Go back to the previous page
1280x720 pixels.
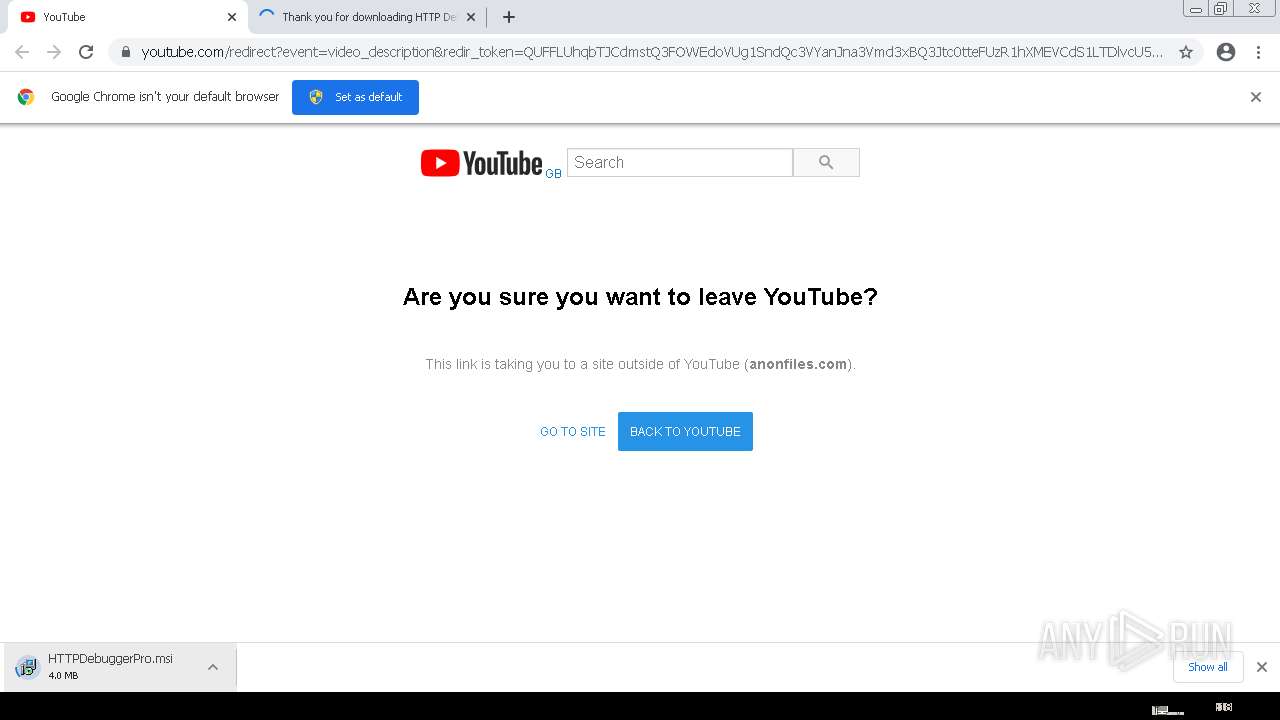tap(22, 52)
